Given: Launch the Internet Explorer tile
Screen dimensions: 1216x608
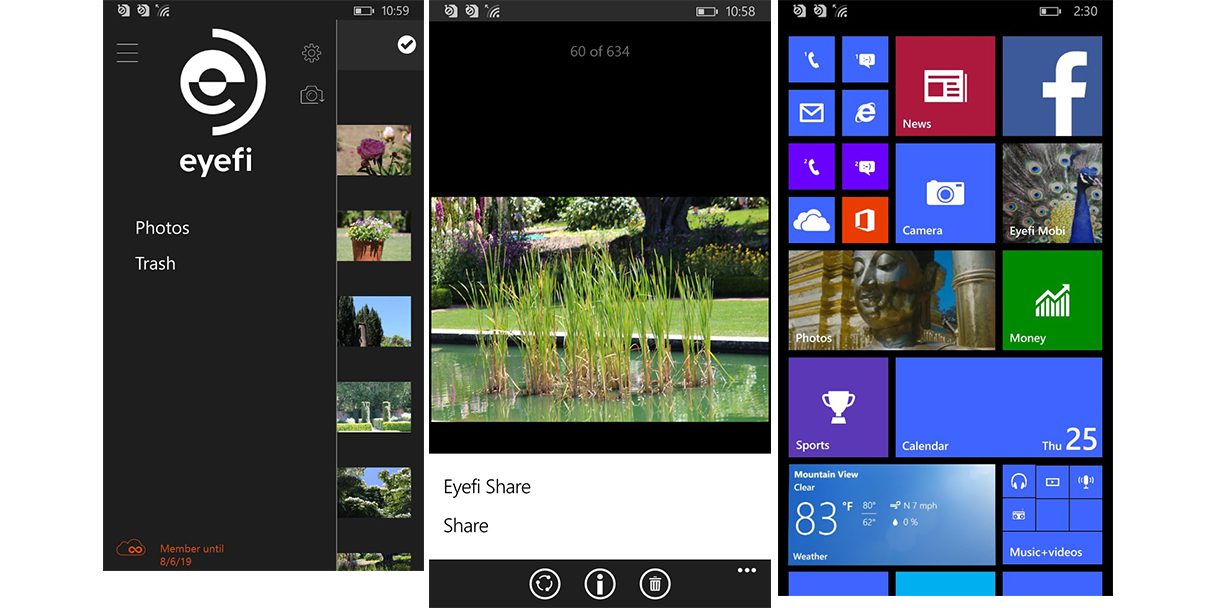Looking at the screenshot, I should pyautogui.click(x=865, y=113).
